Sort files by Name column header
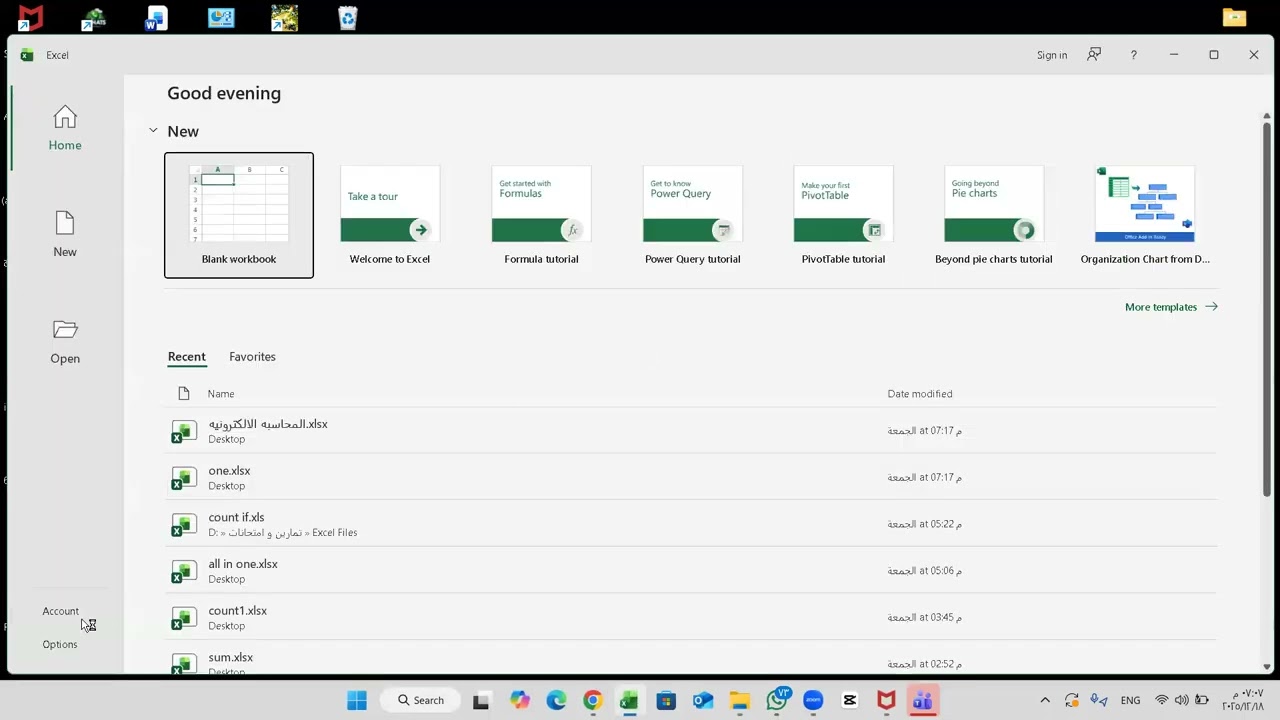This screenshot has height=720, width=1280. coord(221,394)
